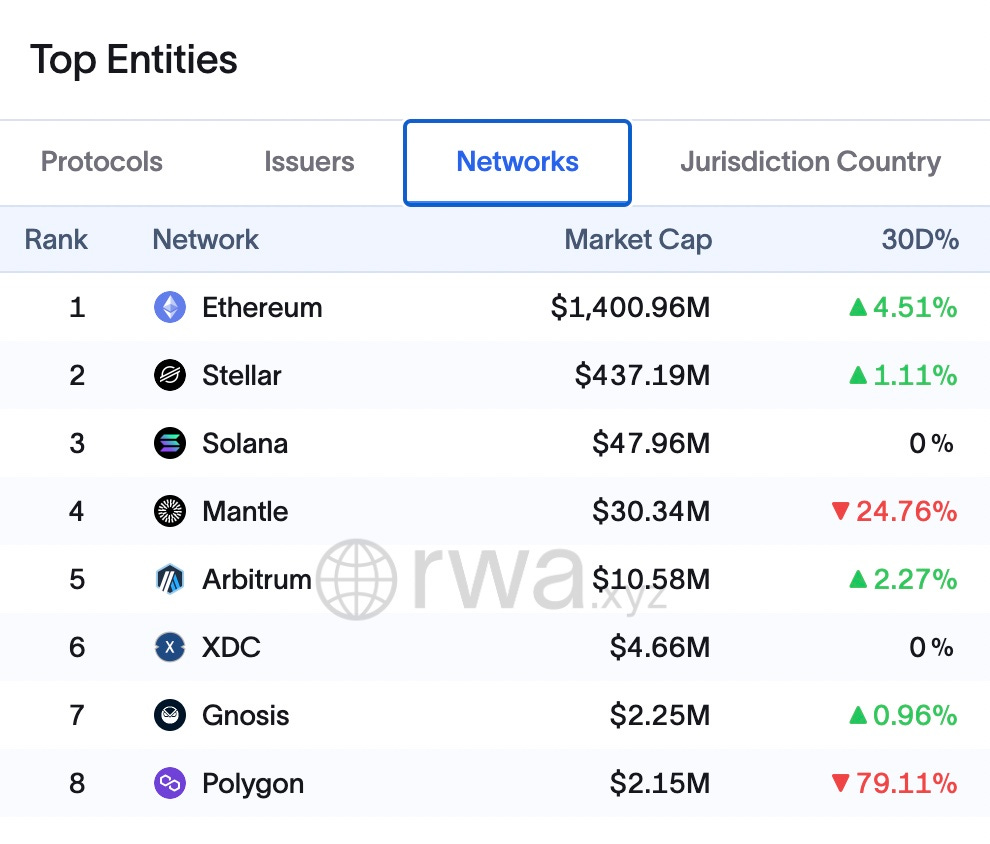Screen dimensions: 990x844
Task: Click the Ethereum network logo icon
Action: coord(170,307)
